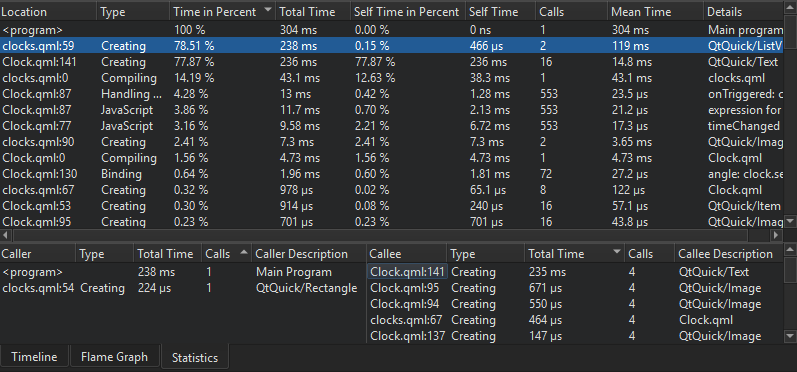This screenshot has height=372, width=797.
Task: Click the horizontal scroll right arrow
Action: pyautogui.click(x=776, y=235)
